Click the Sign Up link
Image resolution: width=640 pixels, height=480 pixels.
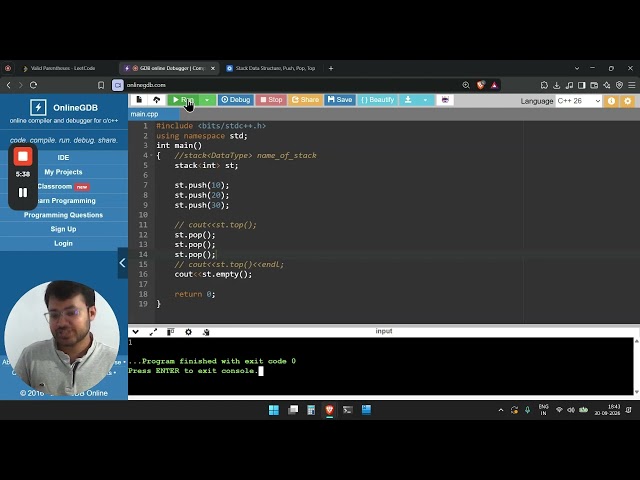(63, 229)
